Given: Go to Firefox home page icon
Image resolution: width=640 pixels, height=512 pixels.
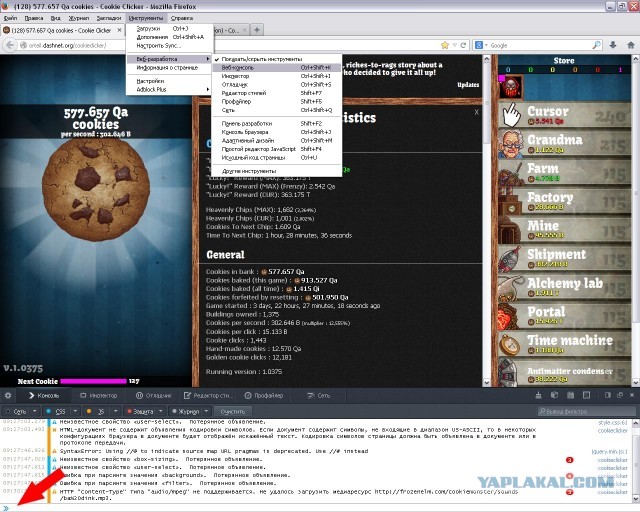Looking at the screenshot, I should coord(631,45).
